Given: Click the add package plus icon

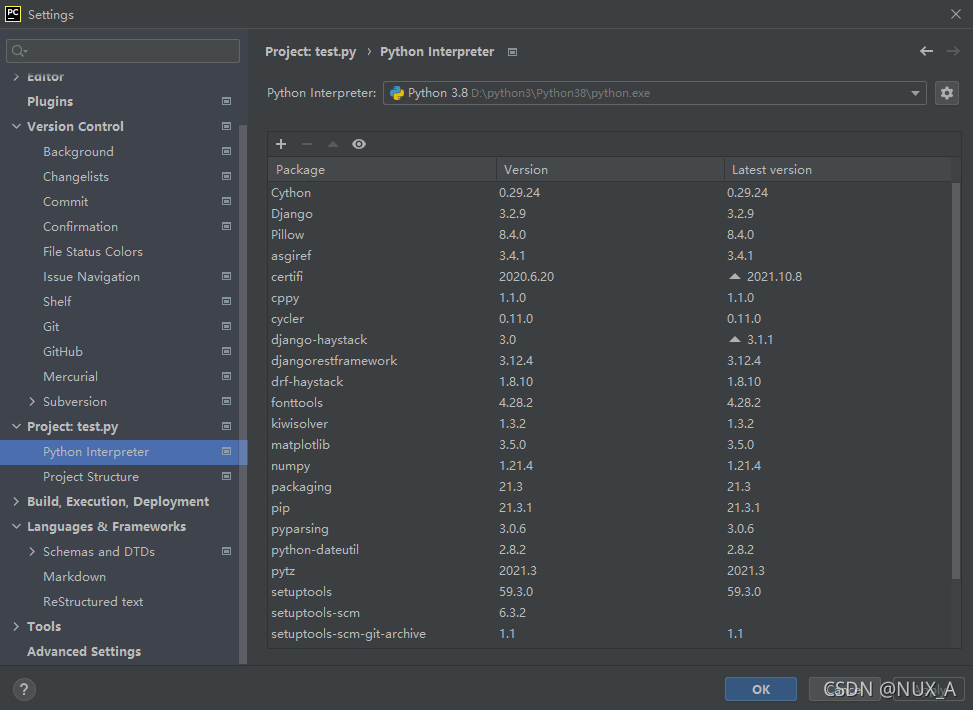Looking at the screenshot, I should click(281, 144).
